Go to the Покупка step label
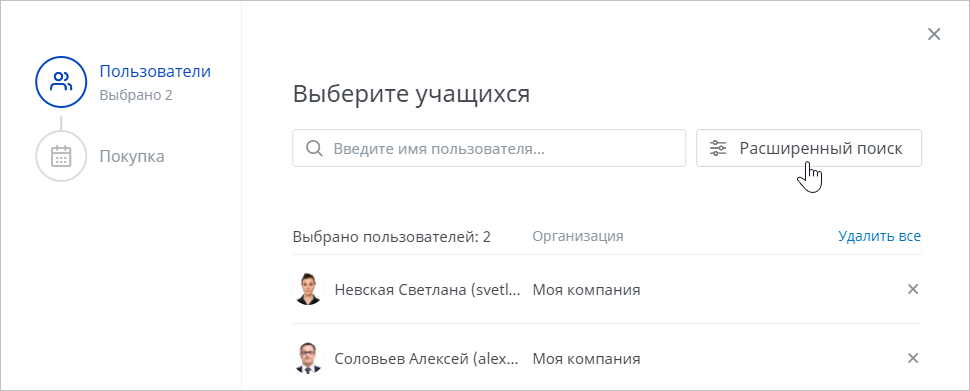970x391 pixels. point(132,157)
